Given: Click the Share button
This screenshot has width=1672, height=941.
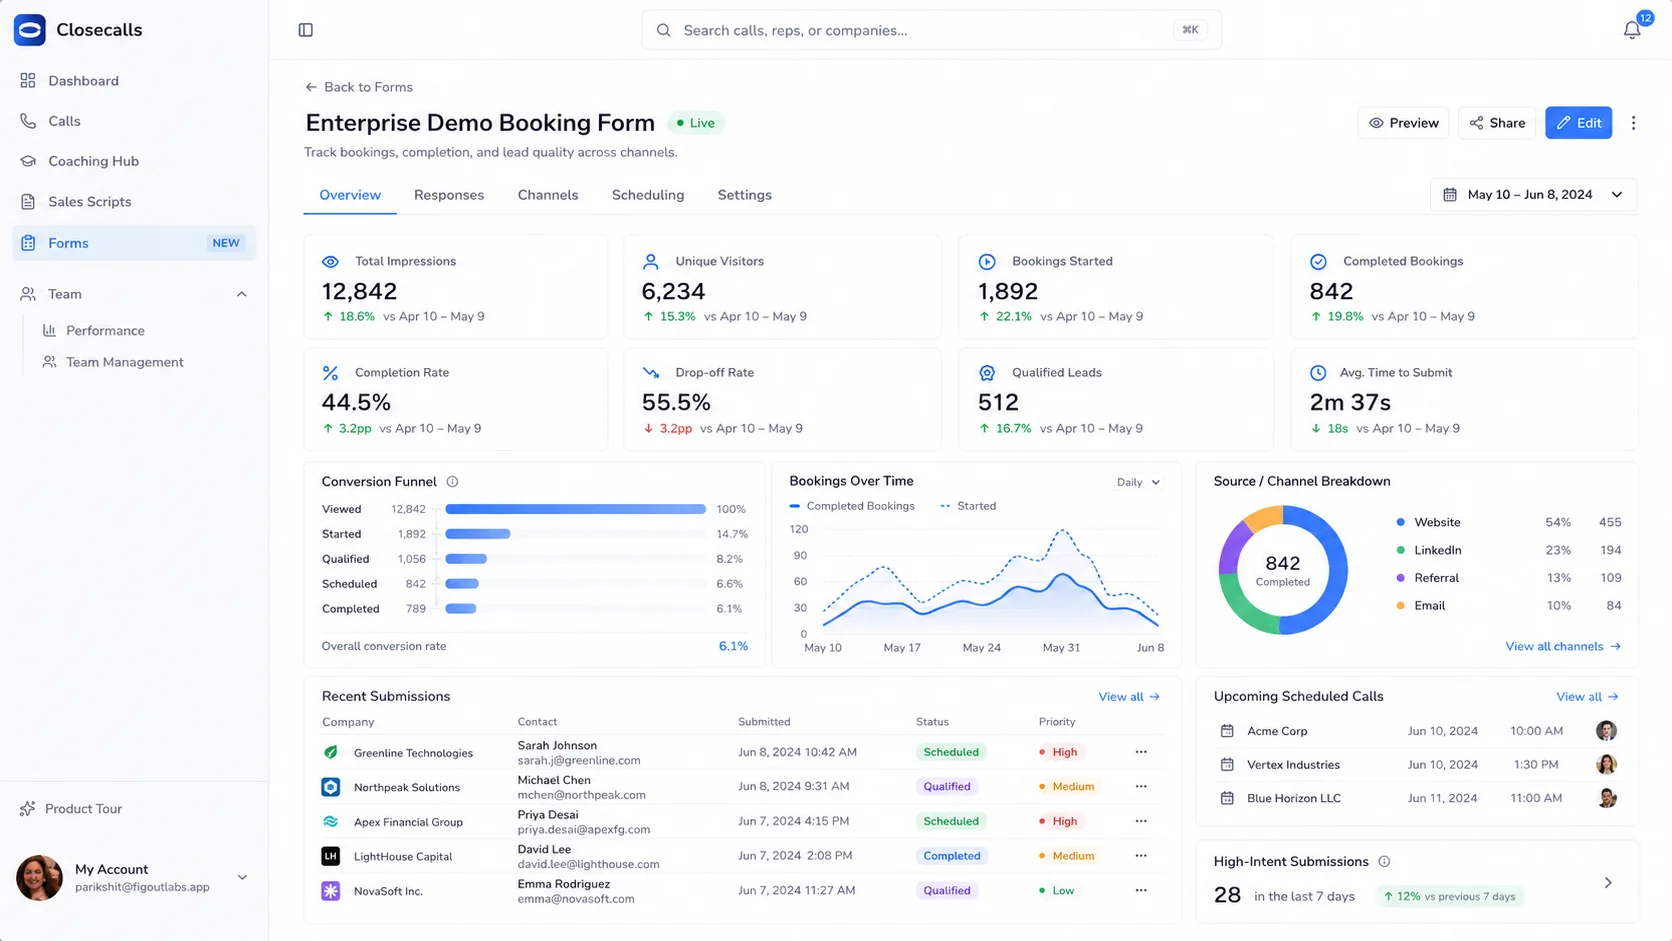Looking at the screenshot, I should click(x=1497, y=123).
